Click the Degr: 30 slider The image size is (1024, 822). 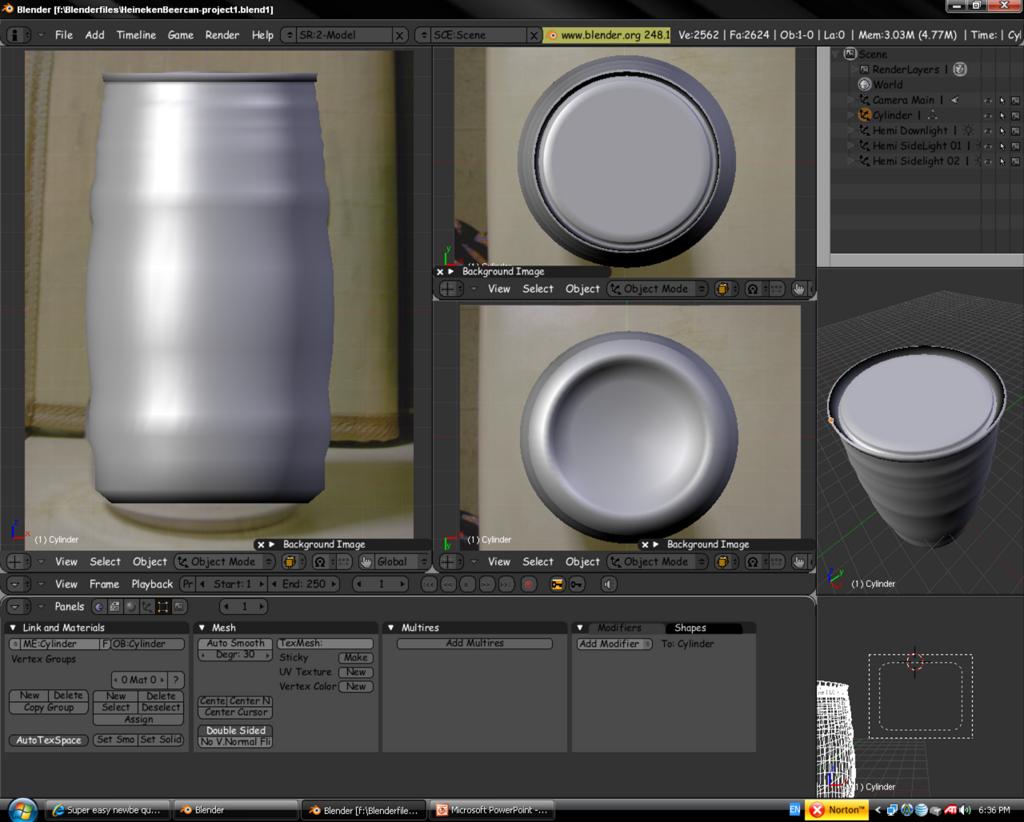(x=235, y=654)
